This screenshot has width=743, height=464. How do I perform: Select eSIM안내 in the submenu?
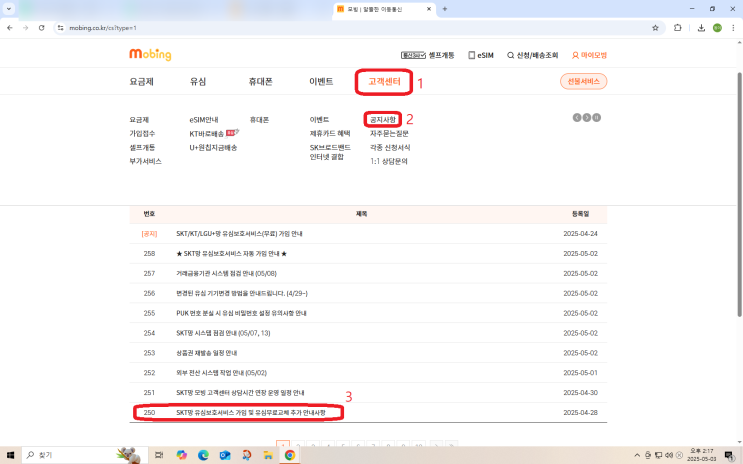[204, 119]
